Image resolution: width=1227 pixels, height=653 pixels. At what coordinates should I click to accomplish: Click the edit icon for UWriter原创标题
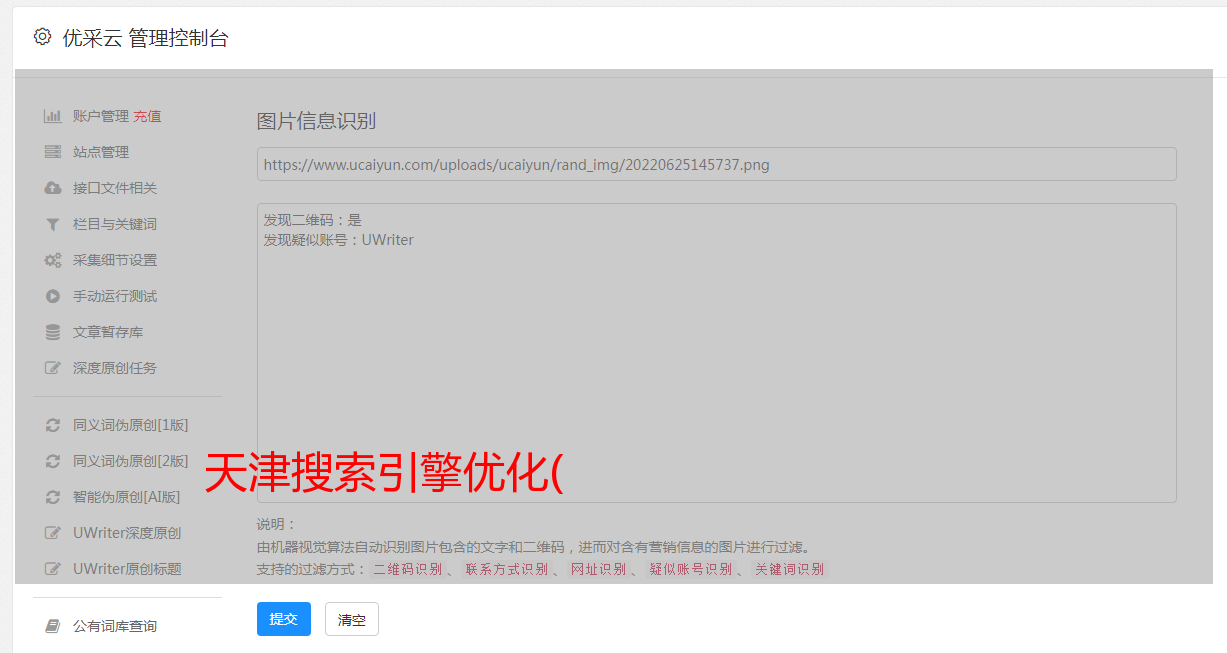coord(53,569)
